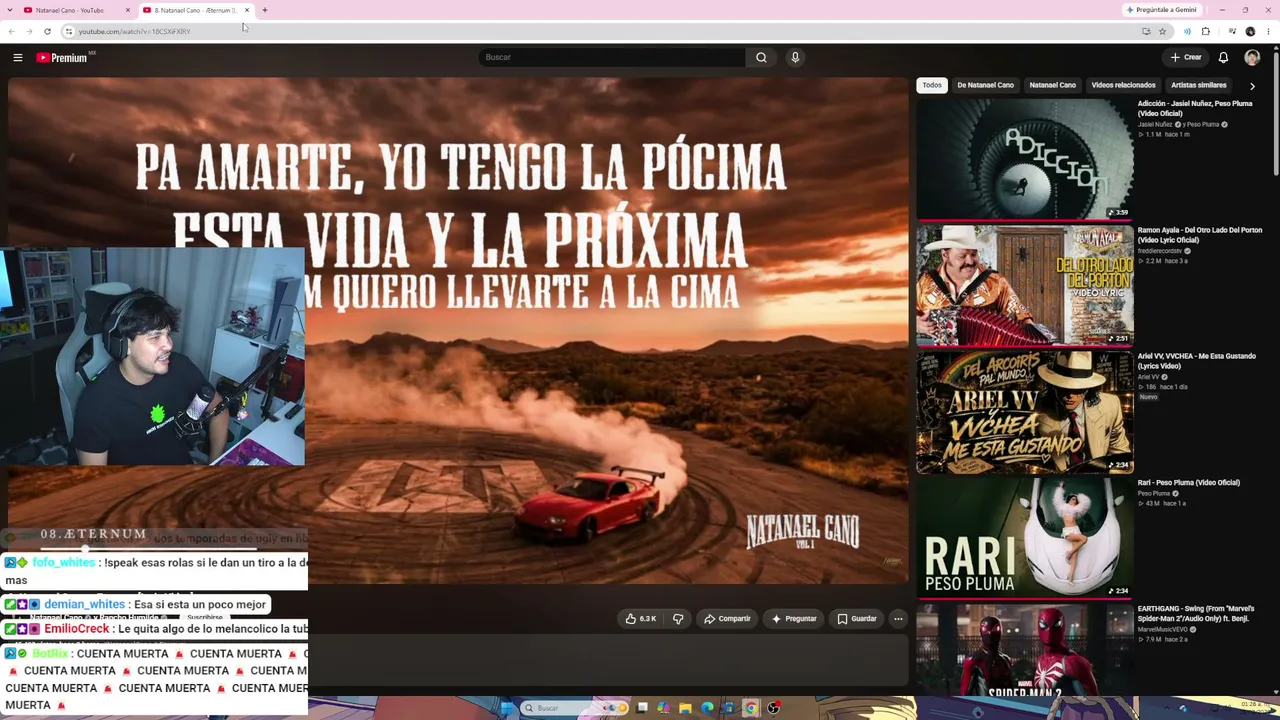The image size is (1280, 720).
Task: Click the main video player
Action: (x=458, y=330)
